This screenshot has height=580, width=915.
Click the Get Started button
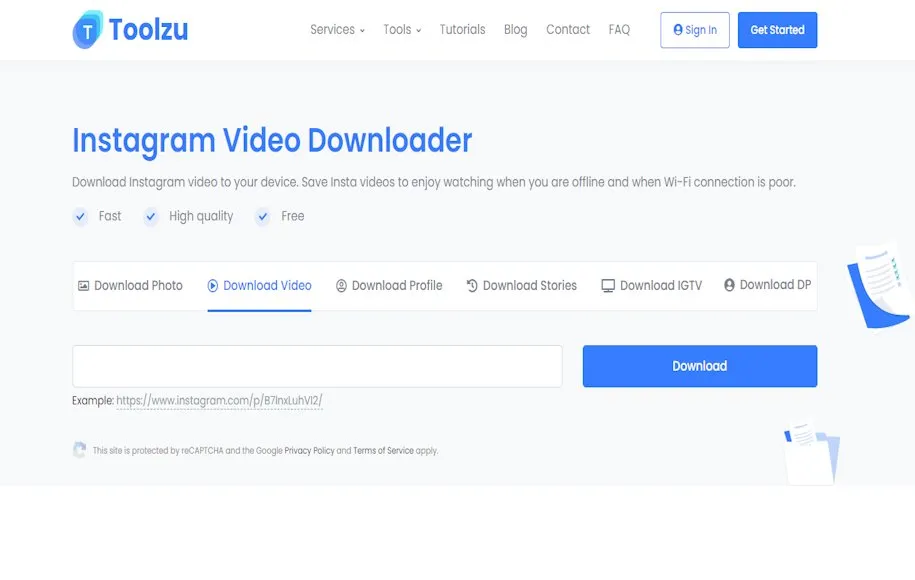[777, 30]
